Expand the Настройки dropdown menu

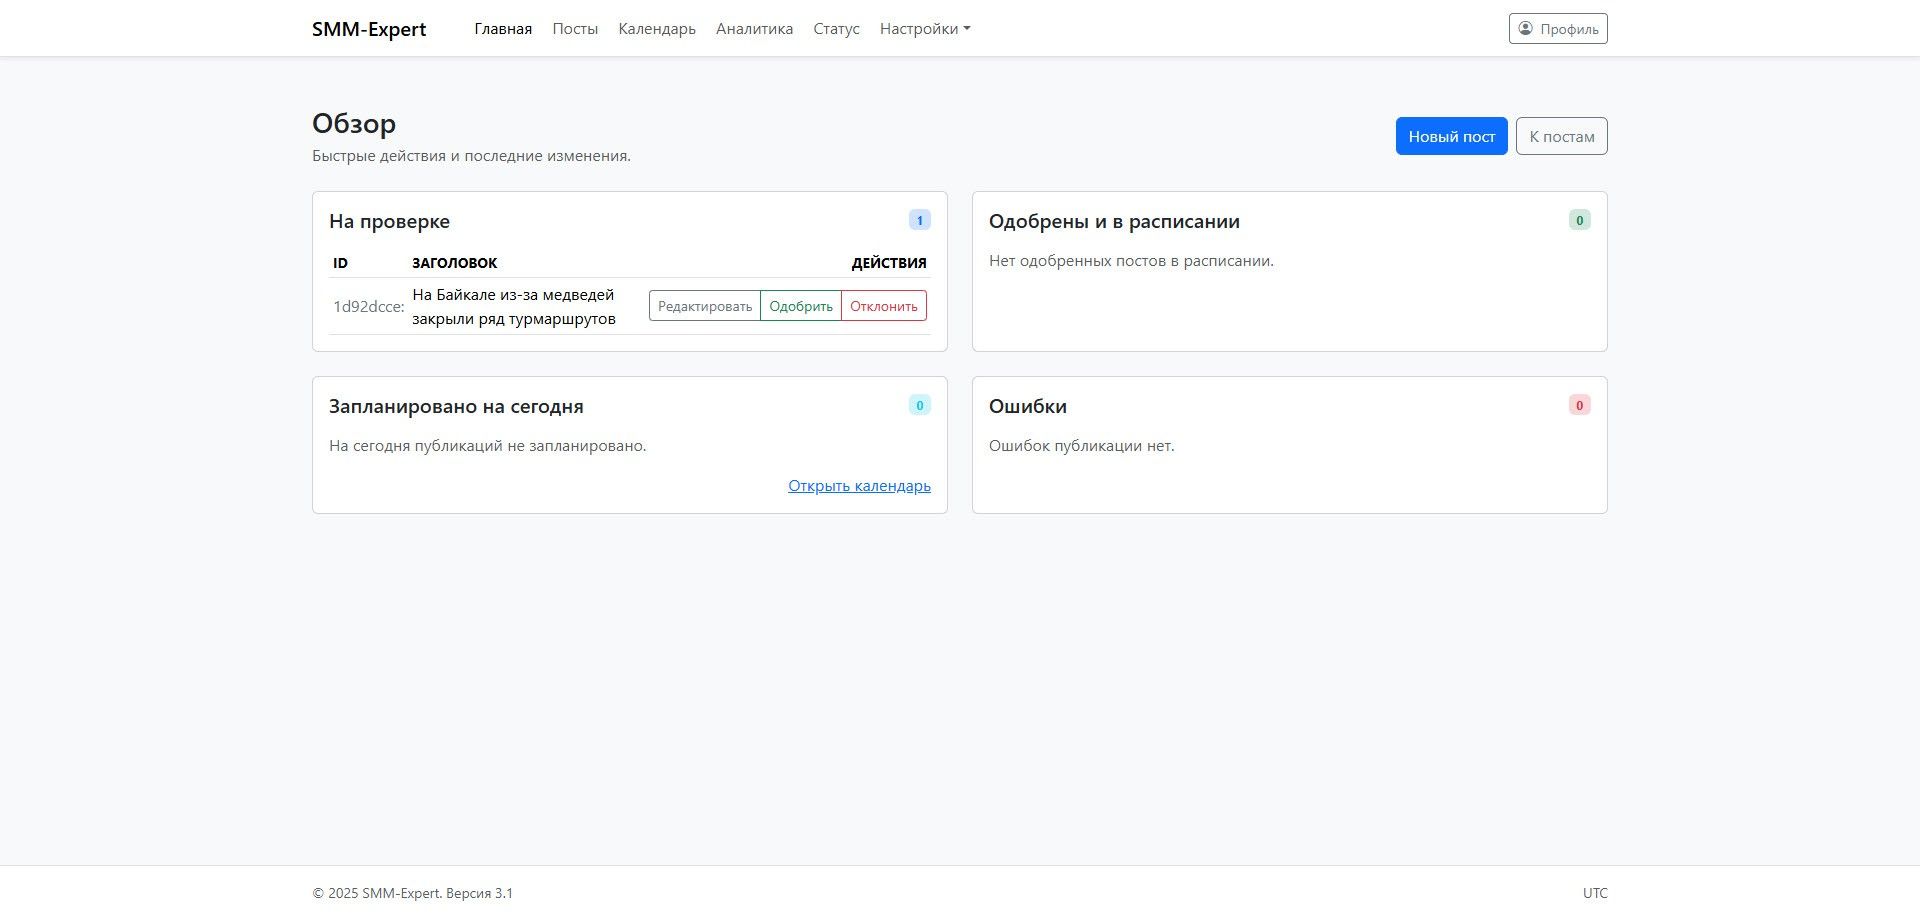tap(925, 29)
